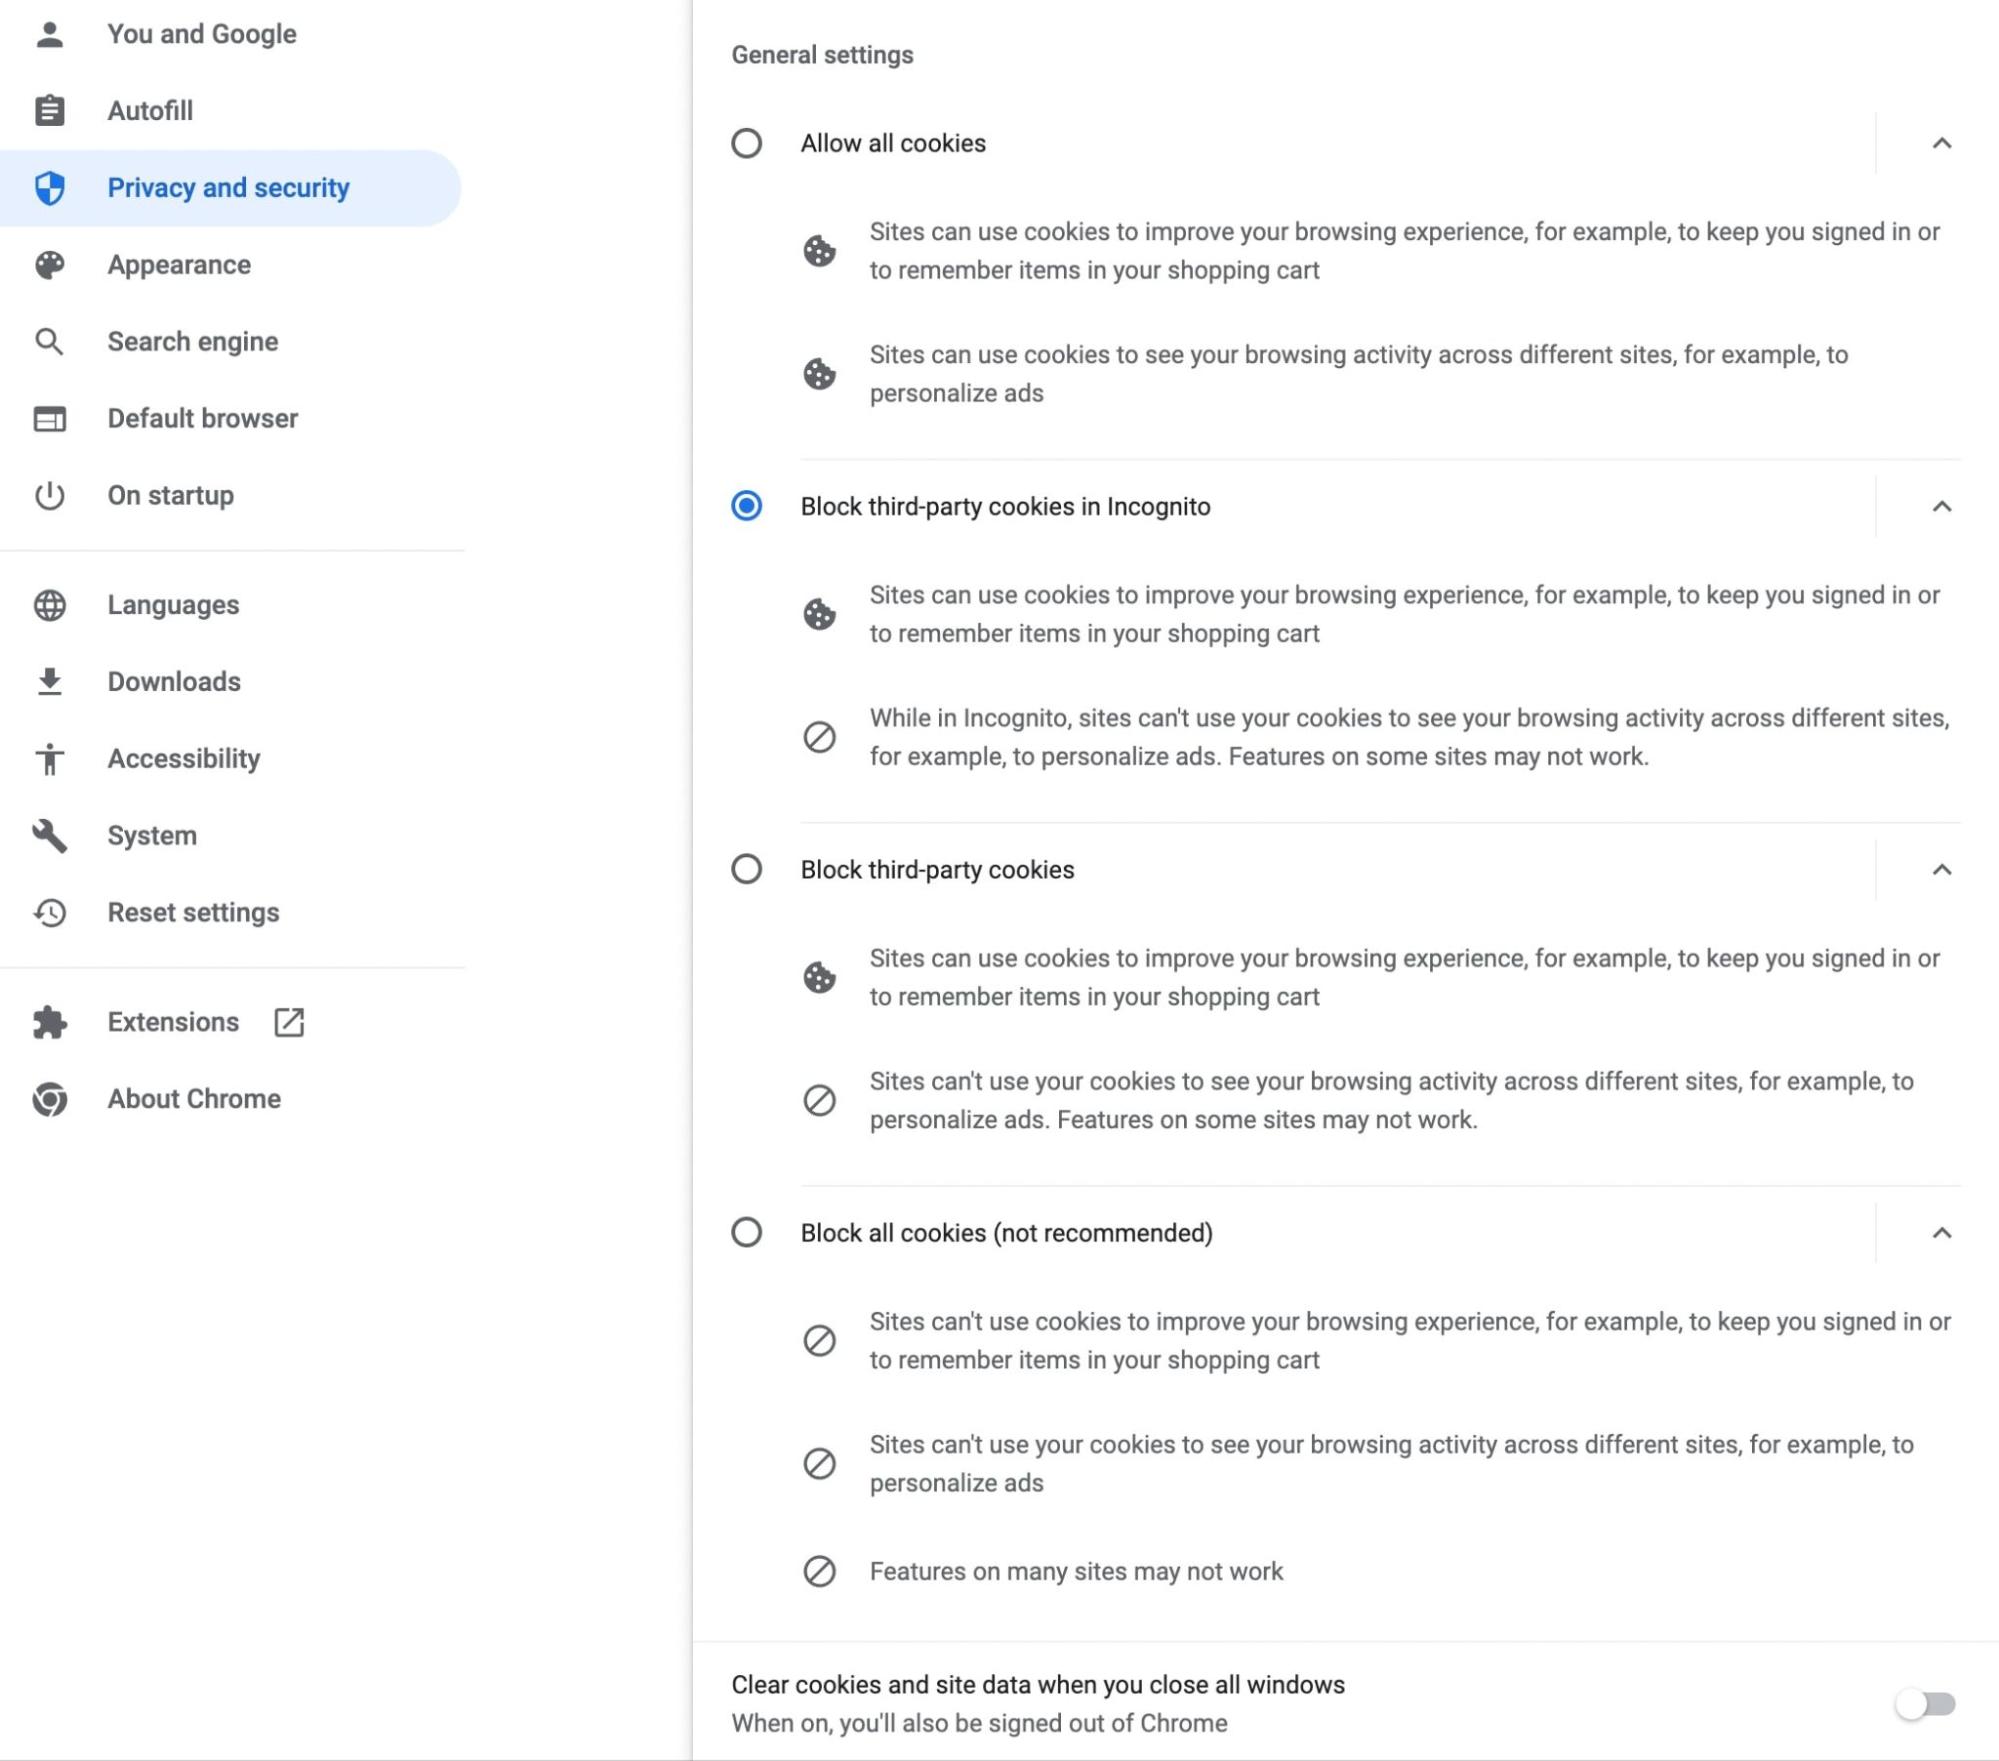Click the System wrench icon

click(x=49, y=835)
